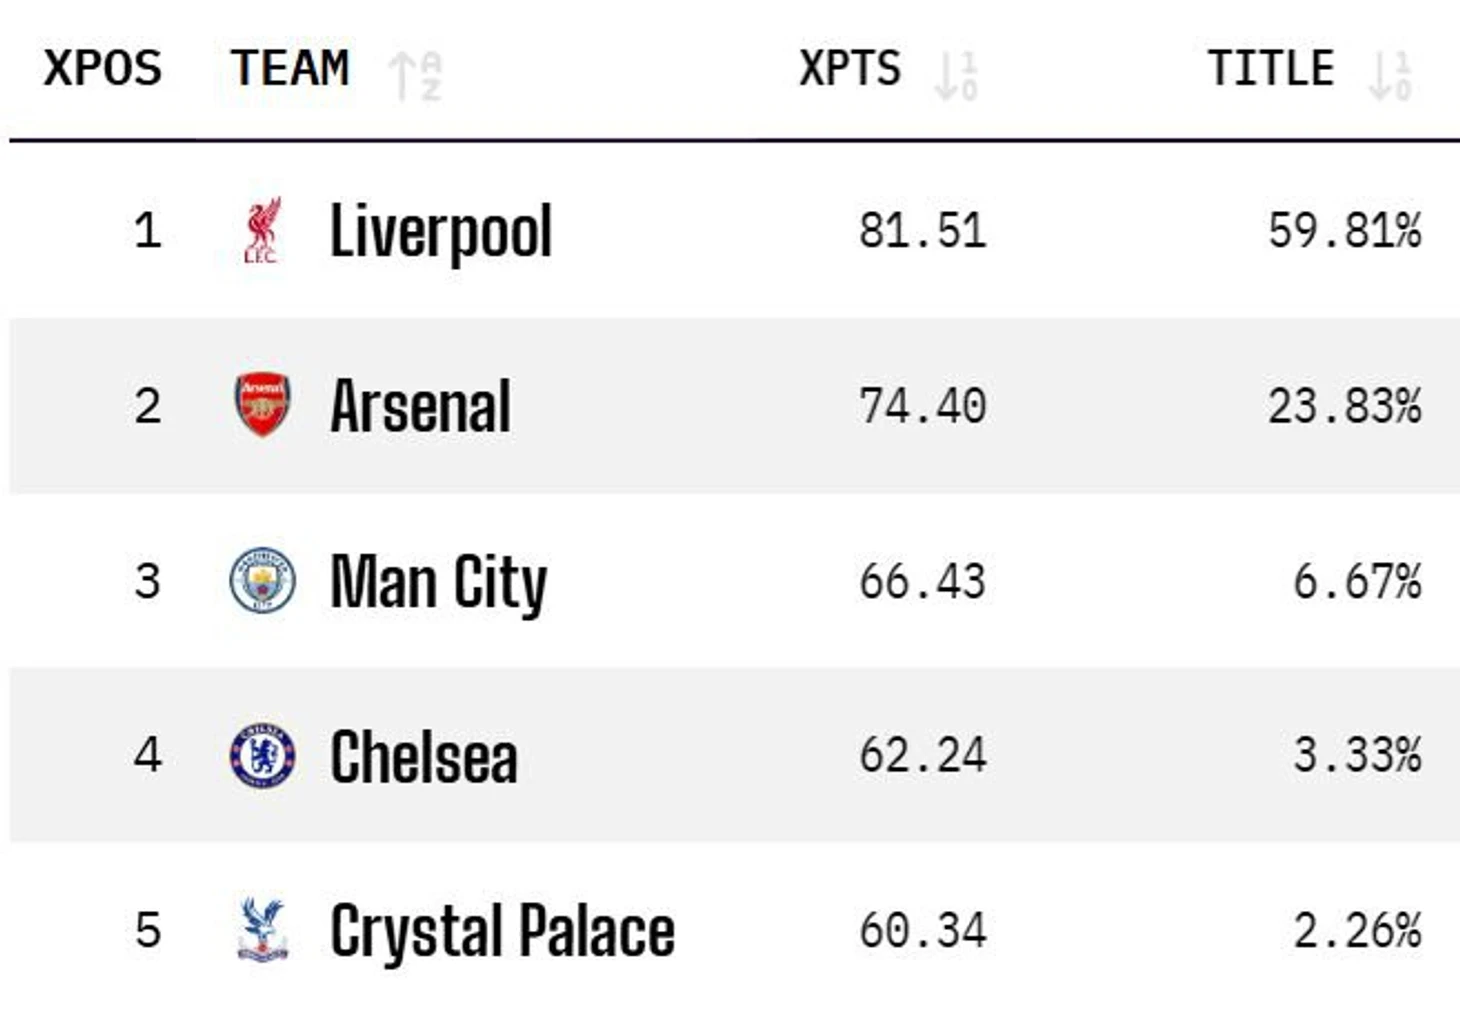Open the Crystal Palace team name link
Image resolution: width=1460 pixels, height=1018 pixels.
[502, 931]
